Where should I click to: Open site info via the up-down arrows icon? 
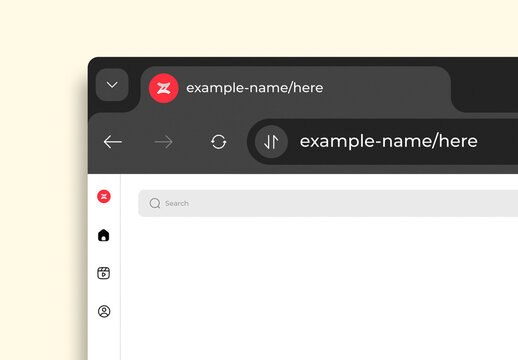271,142
